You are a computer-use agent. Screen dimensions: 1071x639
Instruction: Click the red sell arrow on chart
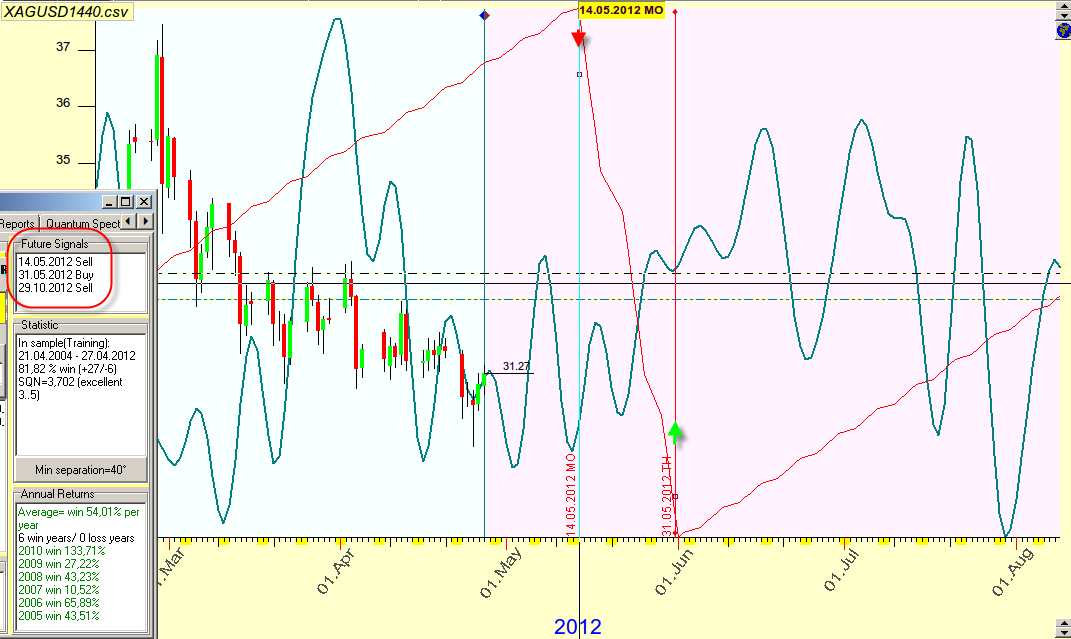coord(579,38)
